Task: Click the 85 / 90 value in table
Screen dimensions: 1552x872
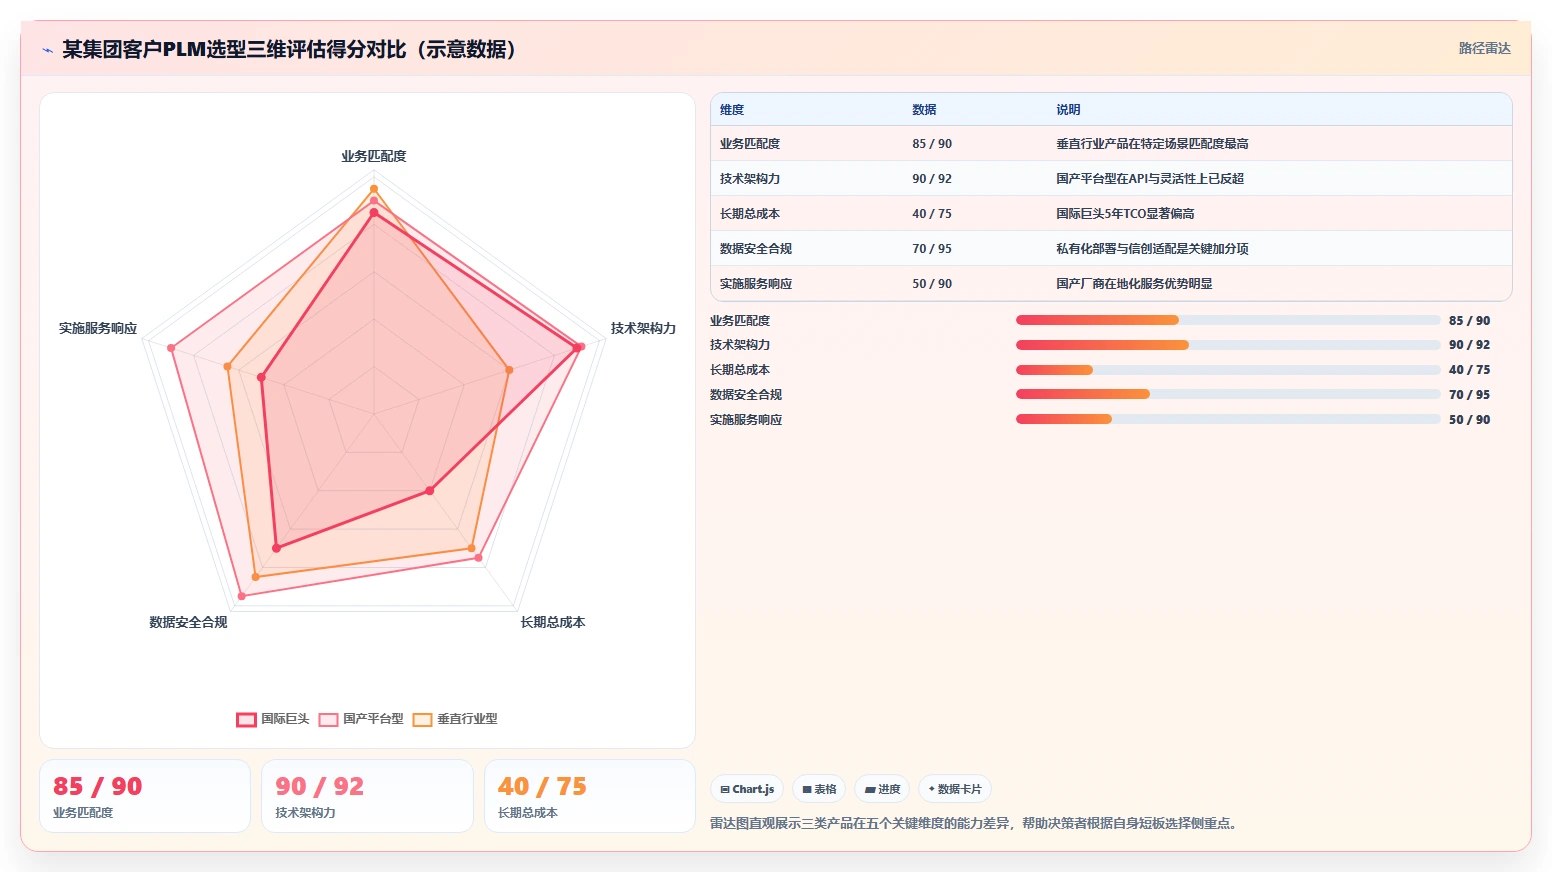Action: [x=932, y=144]
